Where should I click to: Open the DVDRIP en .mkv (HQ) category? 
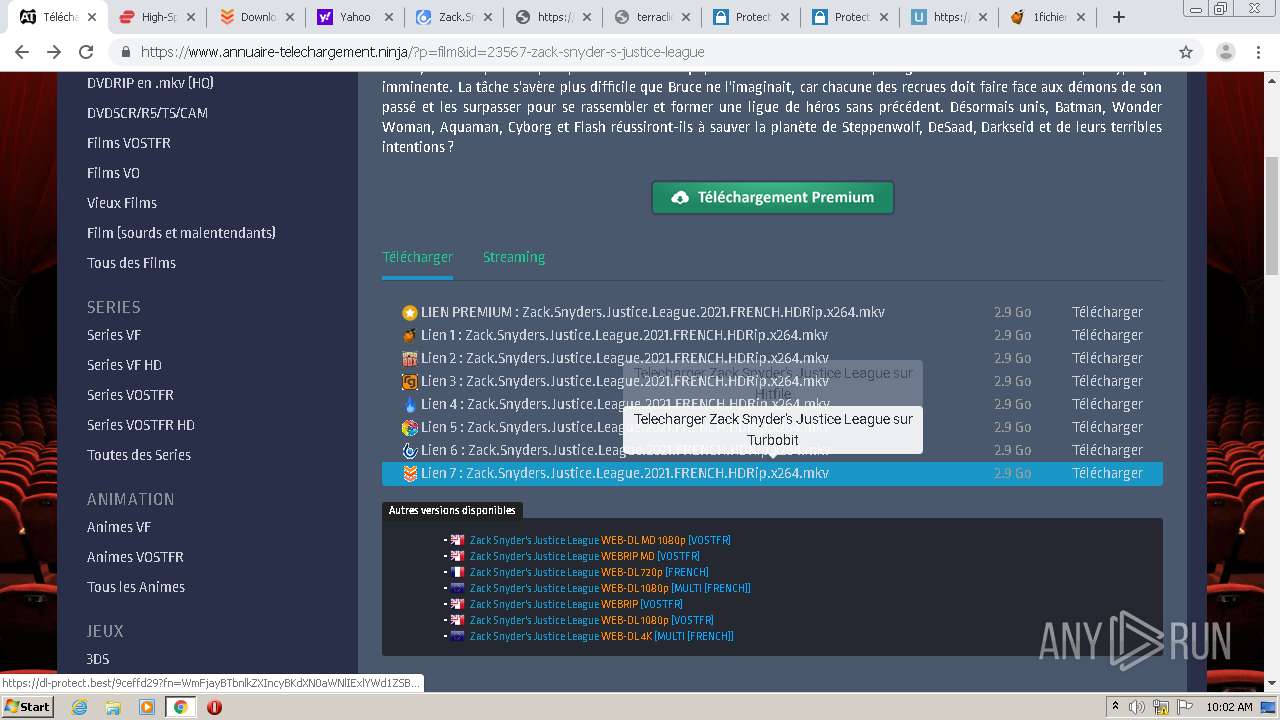[x=150, y=83]
